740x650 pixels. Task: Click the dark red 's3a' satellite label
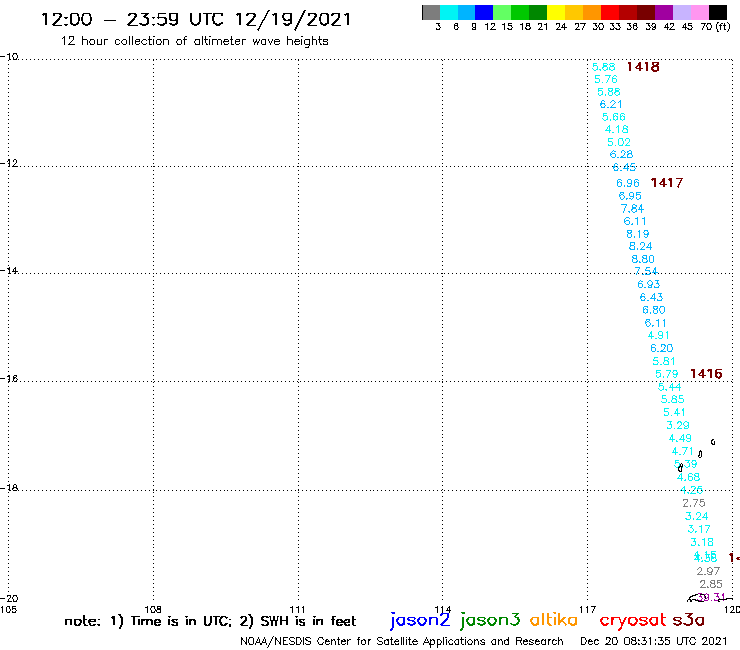[x=689, y=620]
